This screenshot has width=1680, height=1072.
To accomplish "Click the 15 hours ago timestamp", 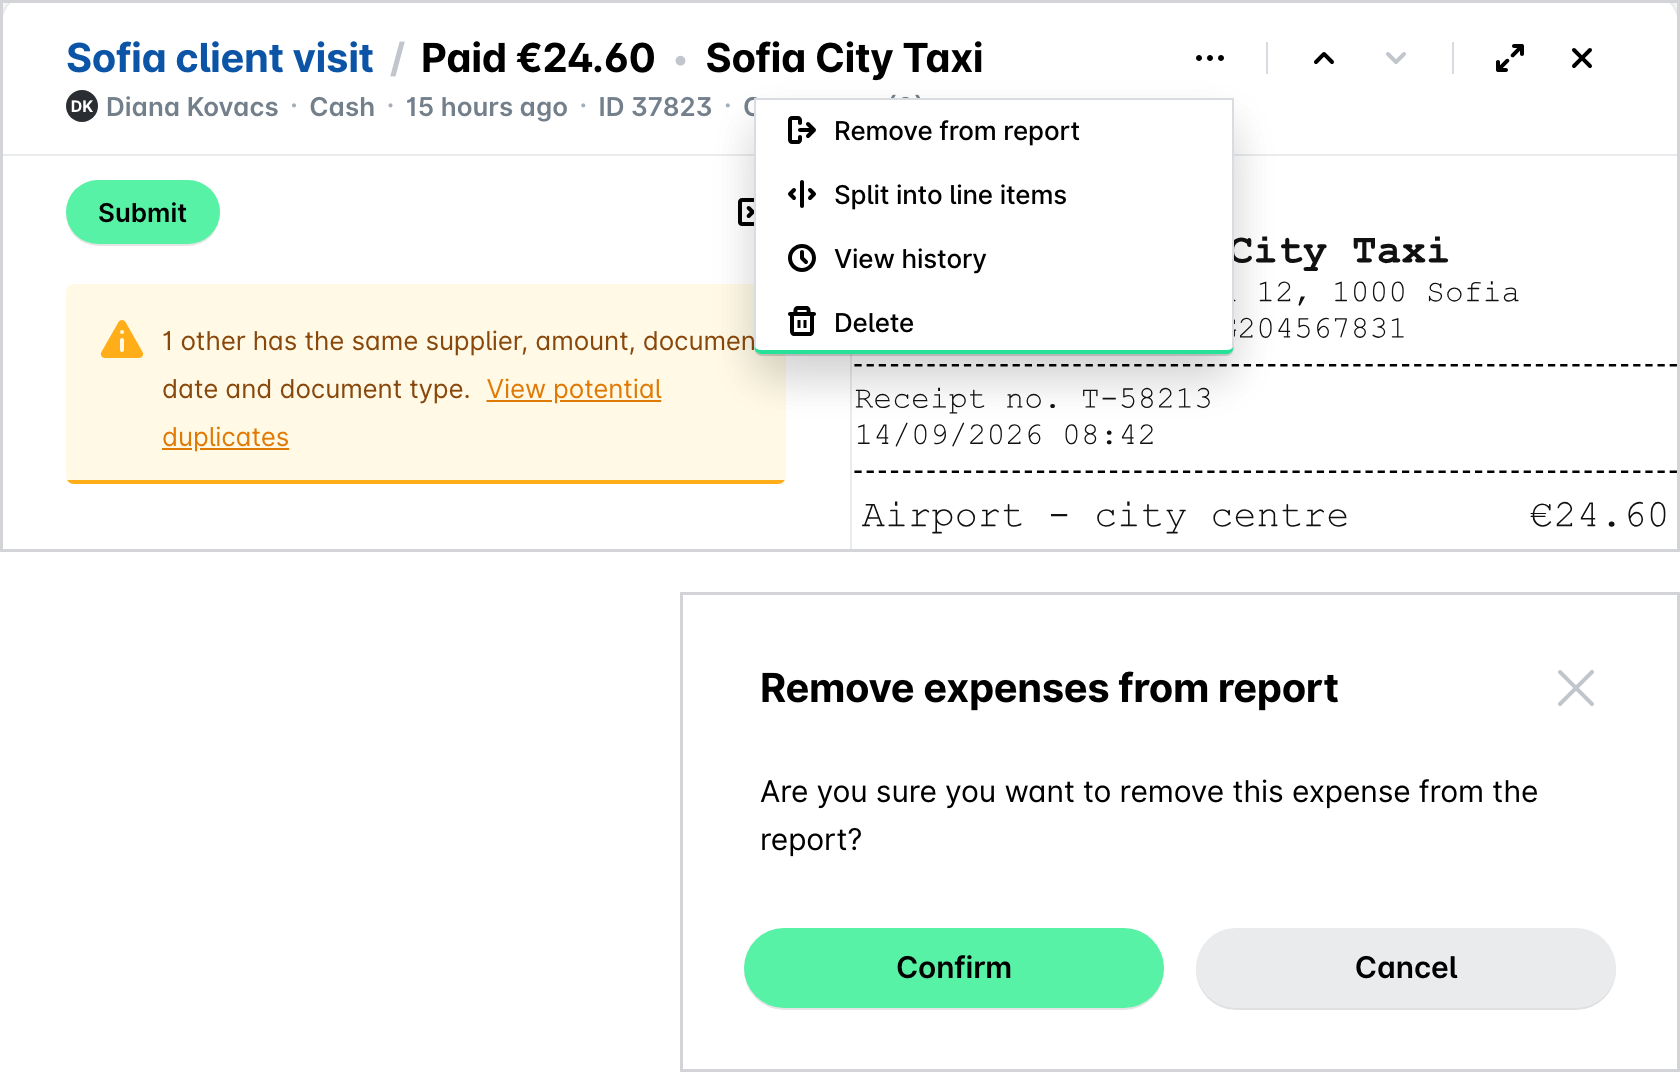I will click(486, 107).
